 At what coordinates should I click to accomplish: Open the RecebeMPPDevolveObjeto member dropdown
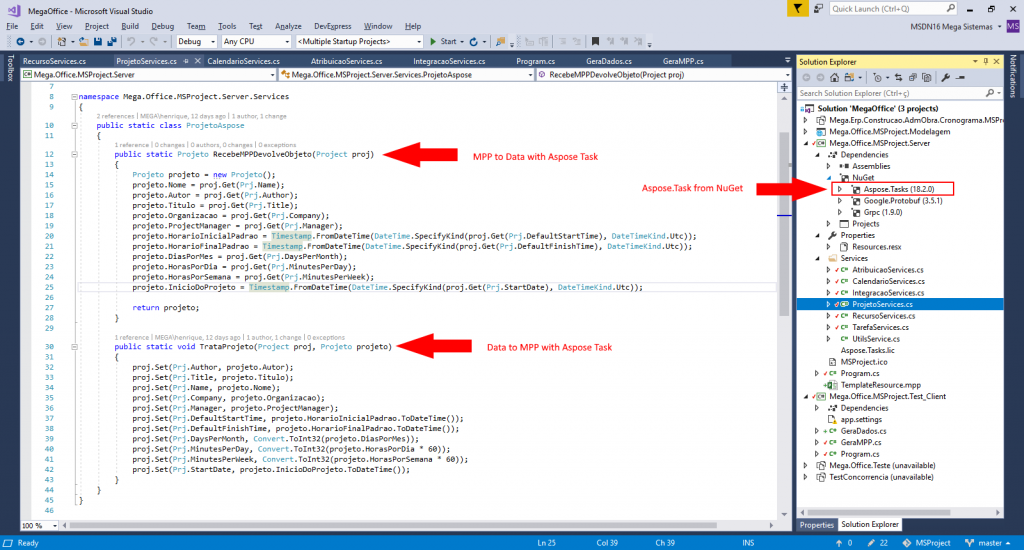click(664, 75)
